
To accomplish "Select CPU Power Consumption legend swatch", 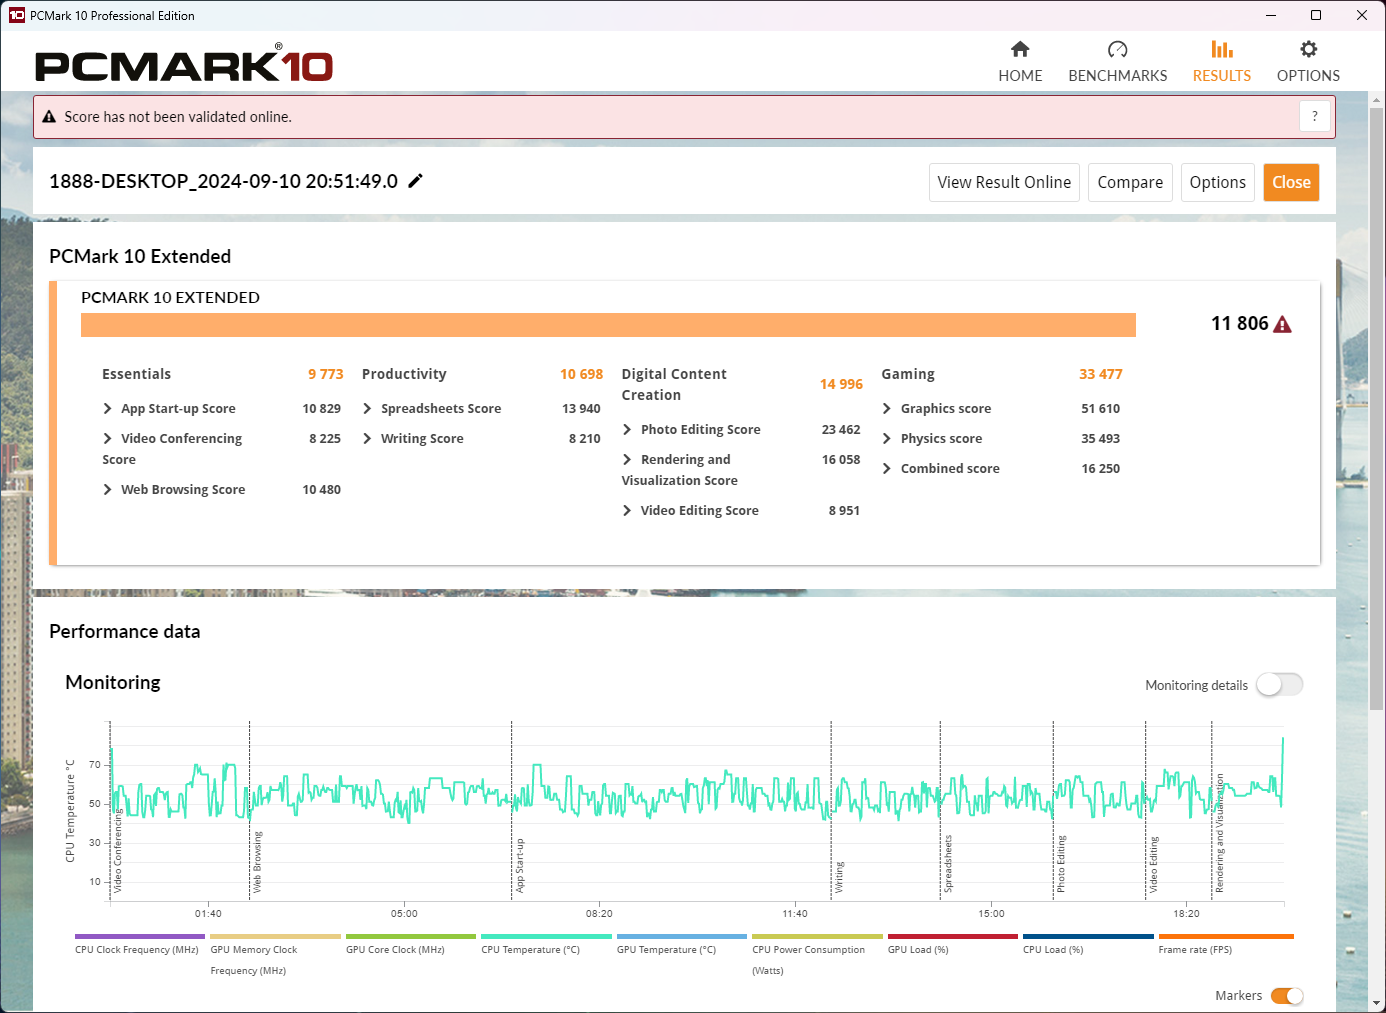I will 817,937.
